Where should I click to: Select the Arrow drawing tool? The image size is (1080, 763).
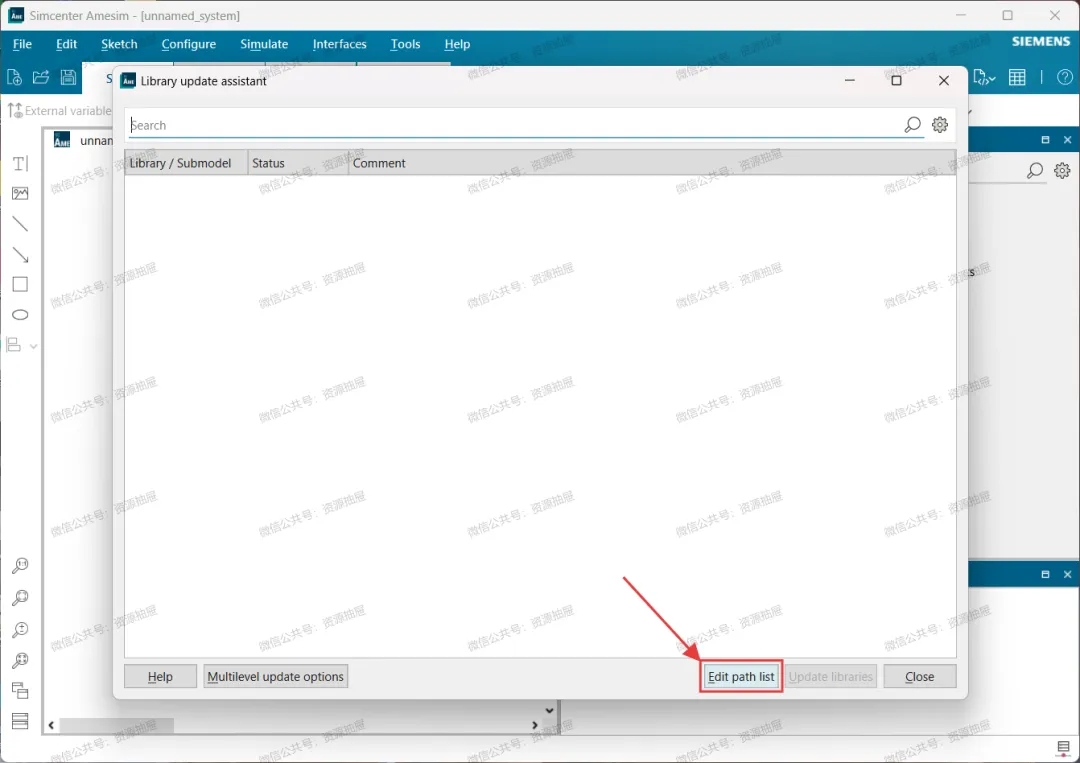click(x=21, y=255)
